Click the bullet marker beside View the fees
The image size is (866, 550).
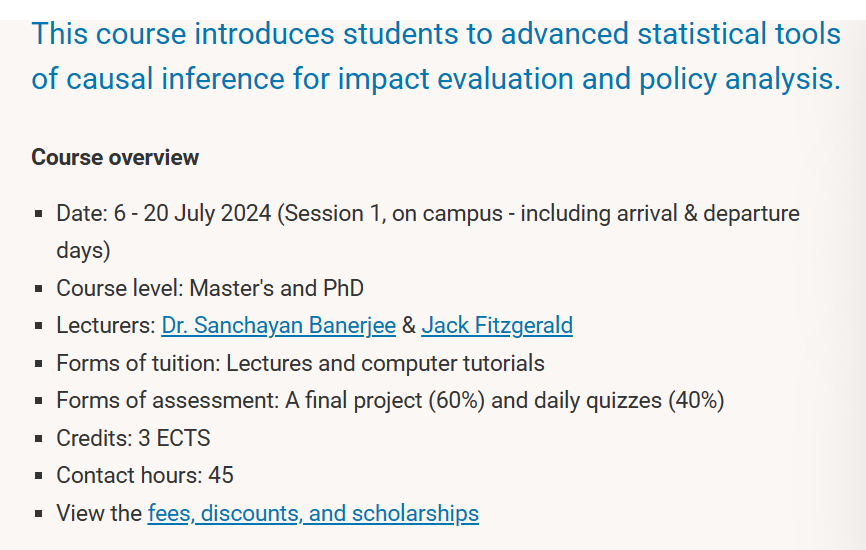coord(38,515)
